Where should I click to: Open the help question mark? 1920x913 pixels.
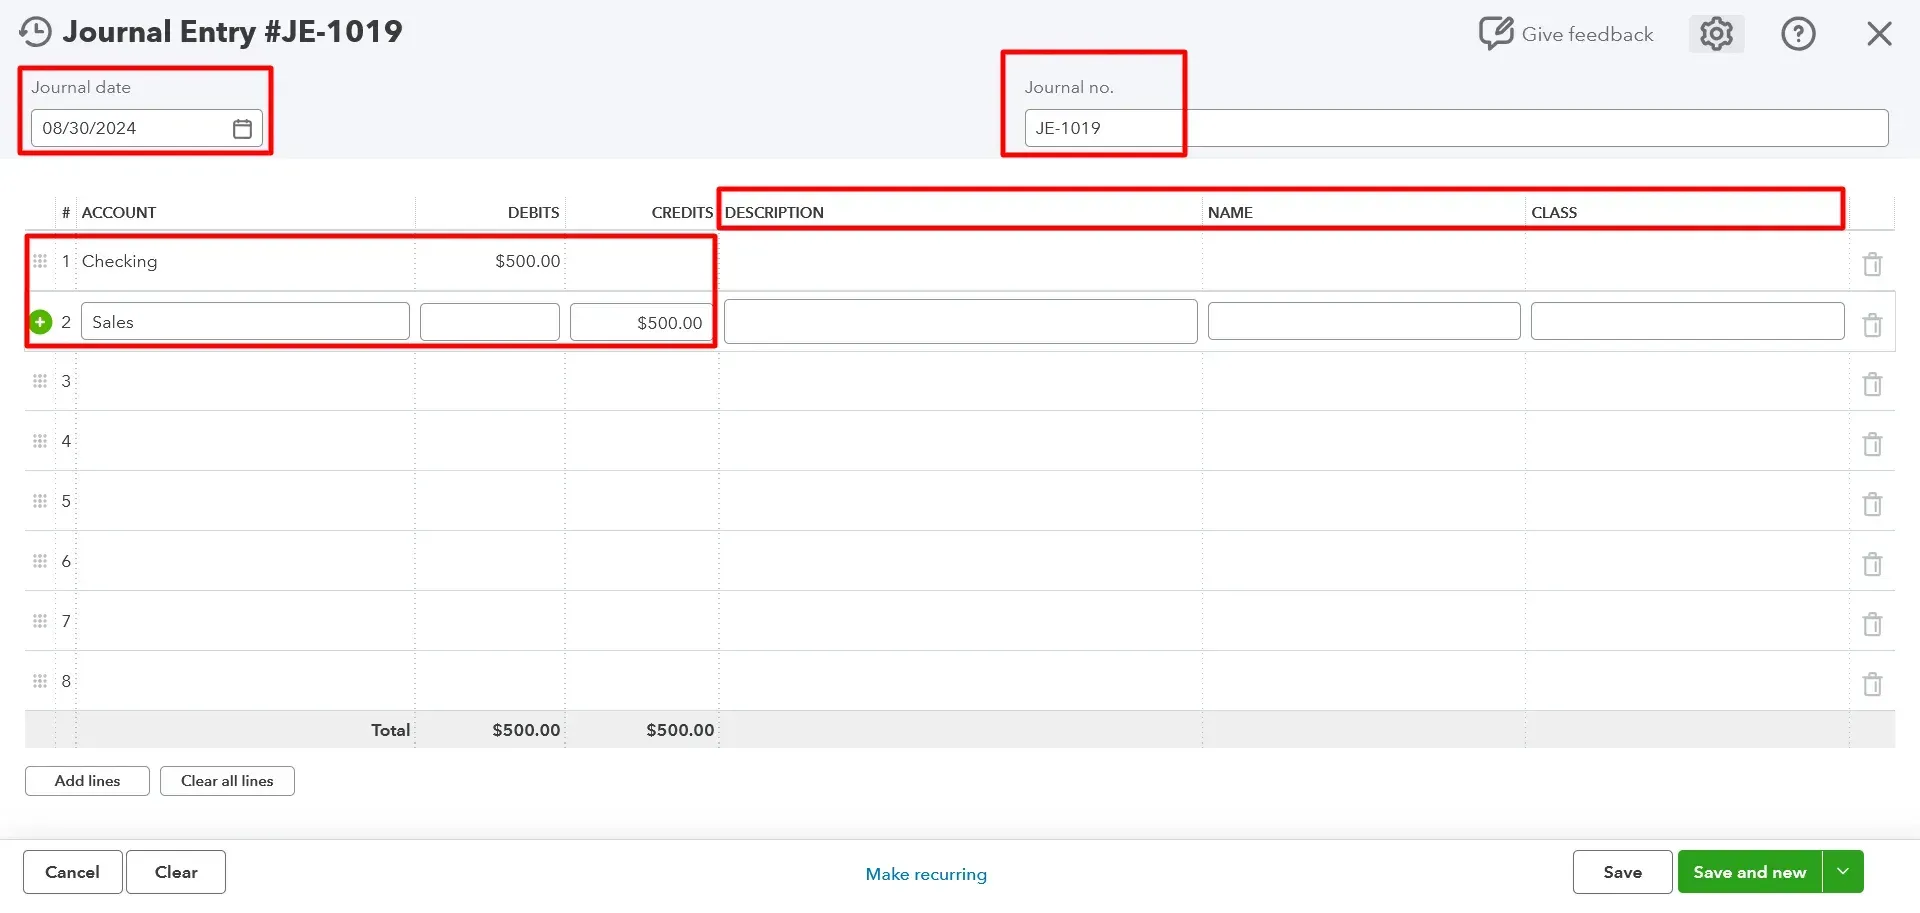pyautogui.click(x=1798, y=34)
